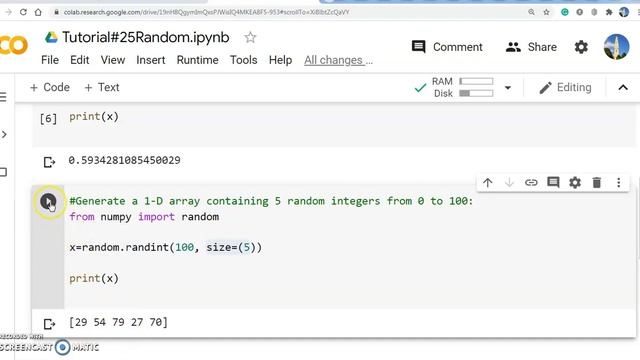Image resolution: width=640 pixels, height=360 pixels.
Task: Open the Help menu
Action: (280, 60)
